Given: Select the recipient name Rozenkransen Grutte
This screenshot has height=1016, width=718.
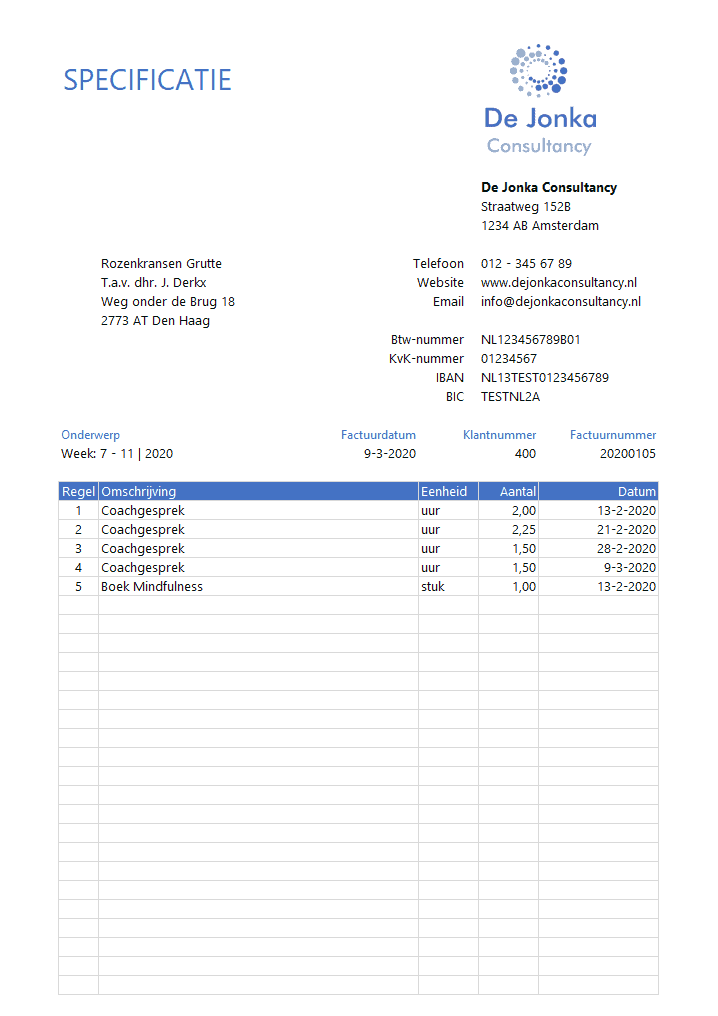Looking at the screenshot, I should [x=161, y=264].
